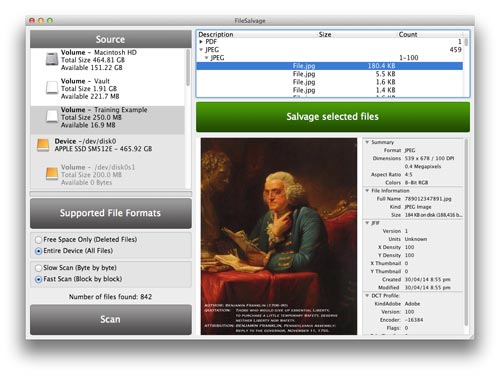Close the FileSalvage window with red button
Image resolution: width=500 pixels, height=375 pixels.
[32, 21]
